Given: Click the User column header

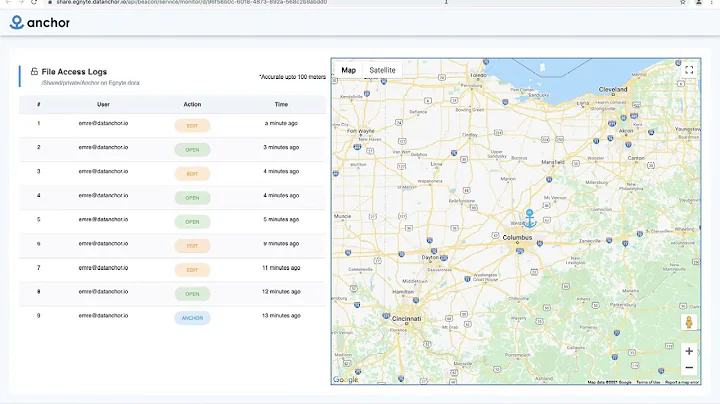Looking at the screenshot, I should [103, 105].
